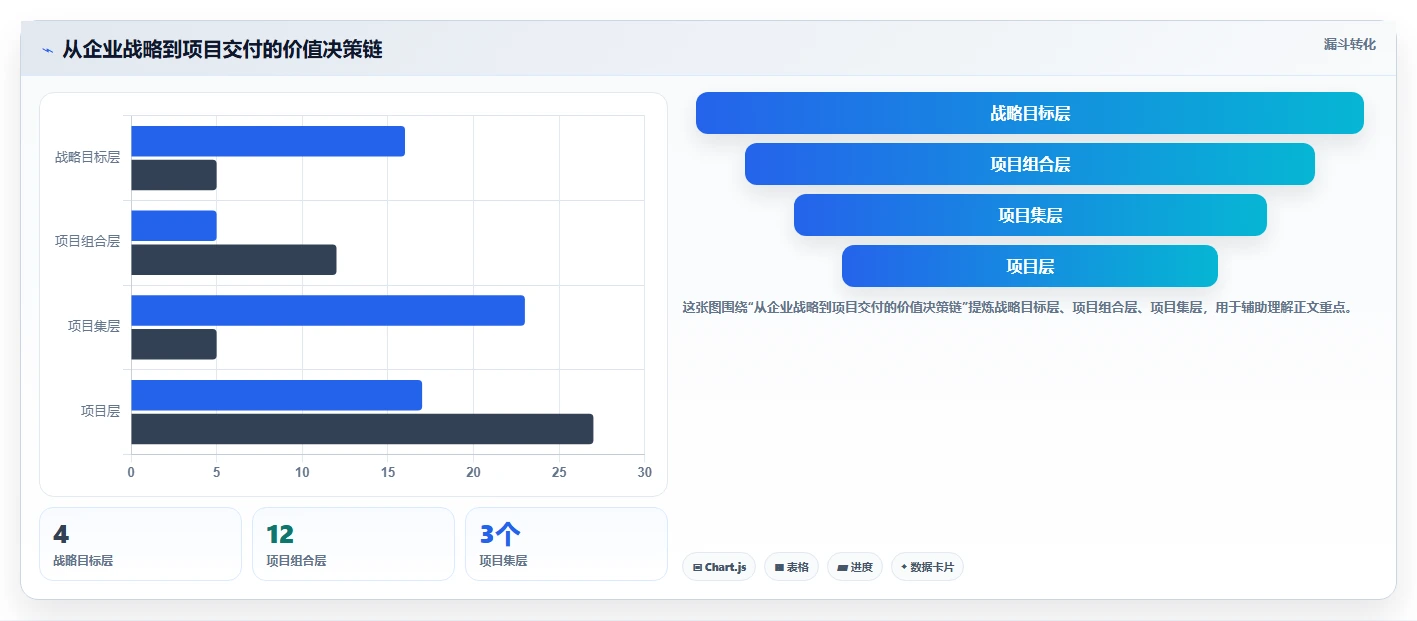The image size is (1417, 621).
Task: Open the stat card showing 3个 项目集层
Action: point(566,544)
